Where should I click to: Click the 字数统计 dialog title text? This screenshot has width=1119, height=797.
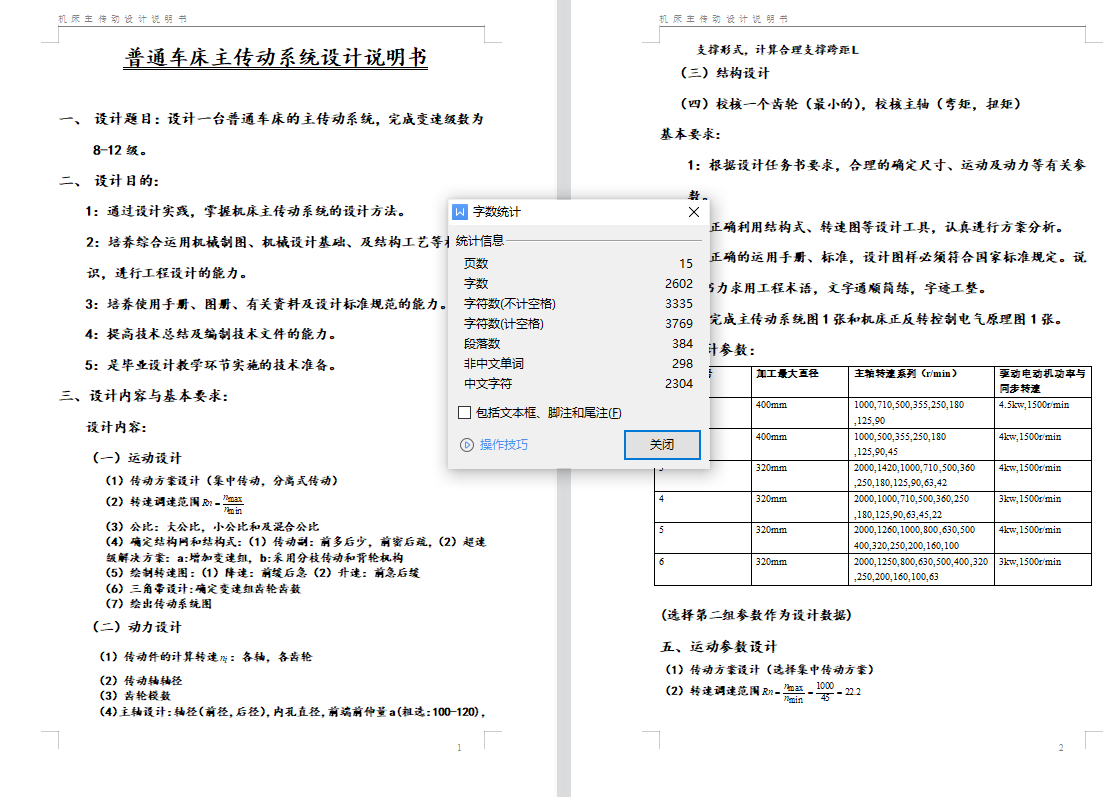click(x=497, y=212)
